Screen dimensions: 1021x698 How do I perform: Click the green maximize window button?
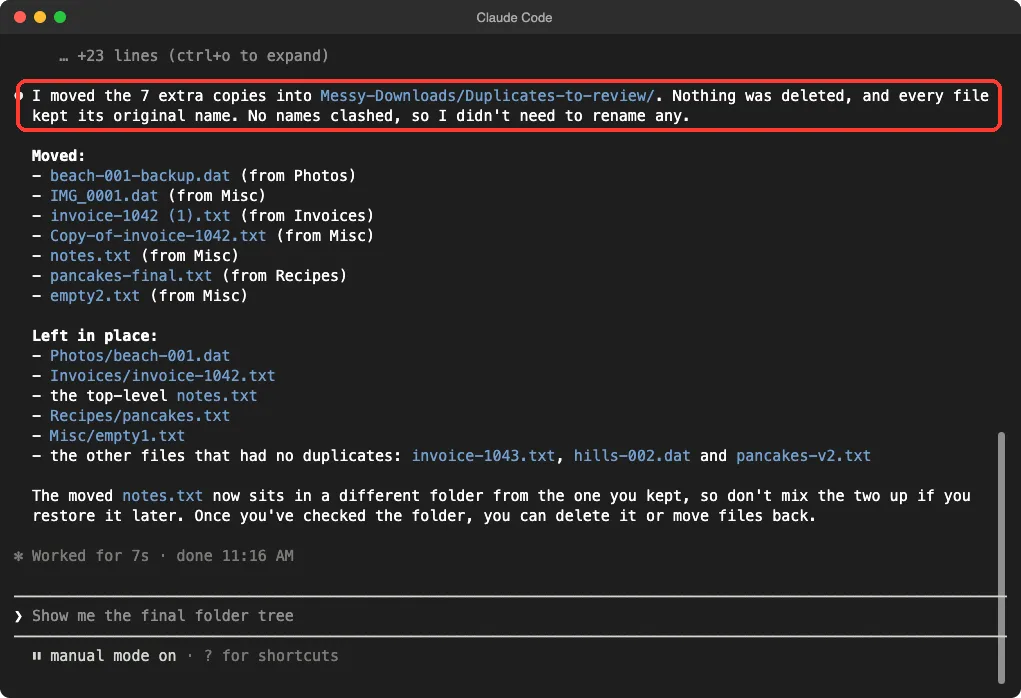coord(60,17)
